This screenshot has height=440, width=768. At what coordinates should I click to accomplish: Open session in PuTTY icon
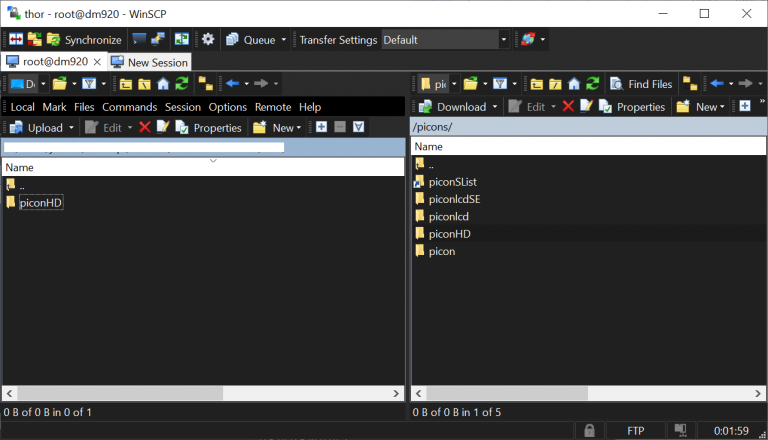158,40
